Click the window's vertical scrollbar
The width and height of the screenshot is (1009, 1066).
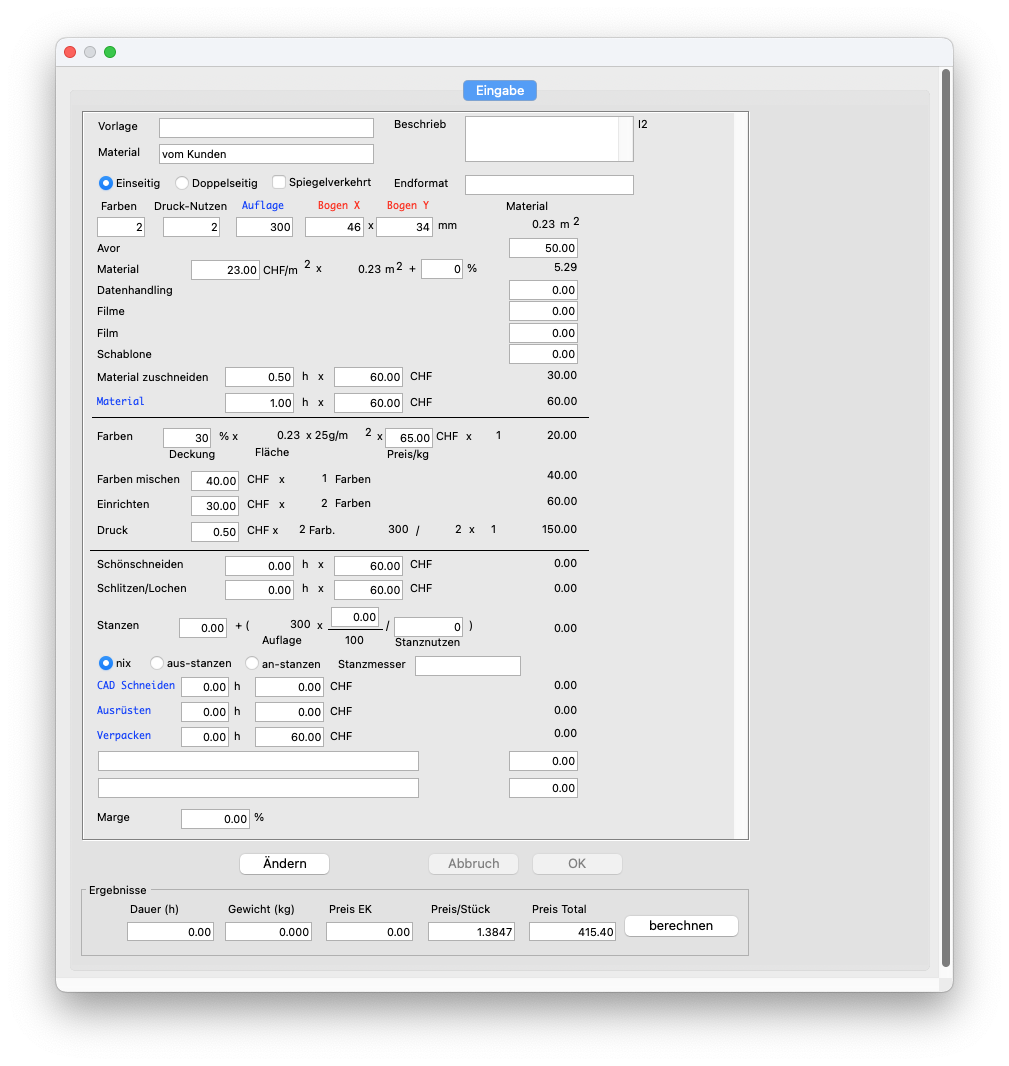point(945,500)
